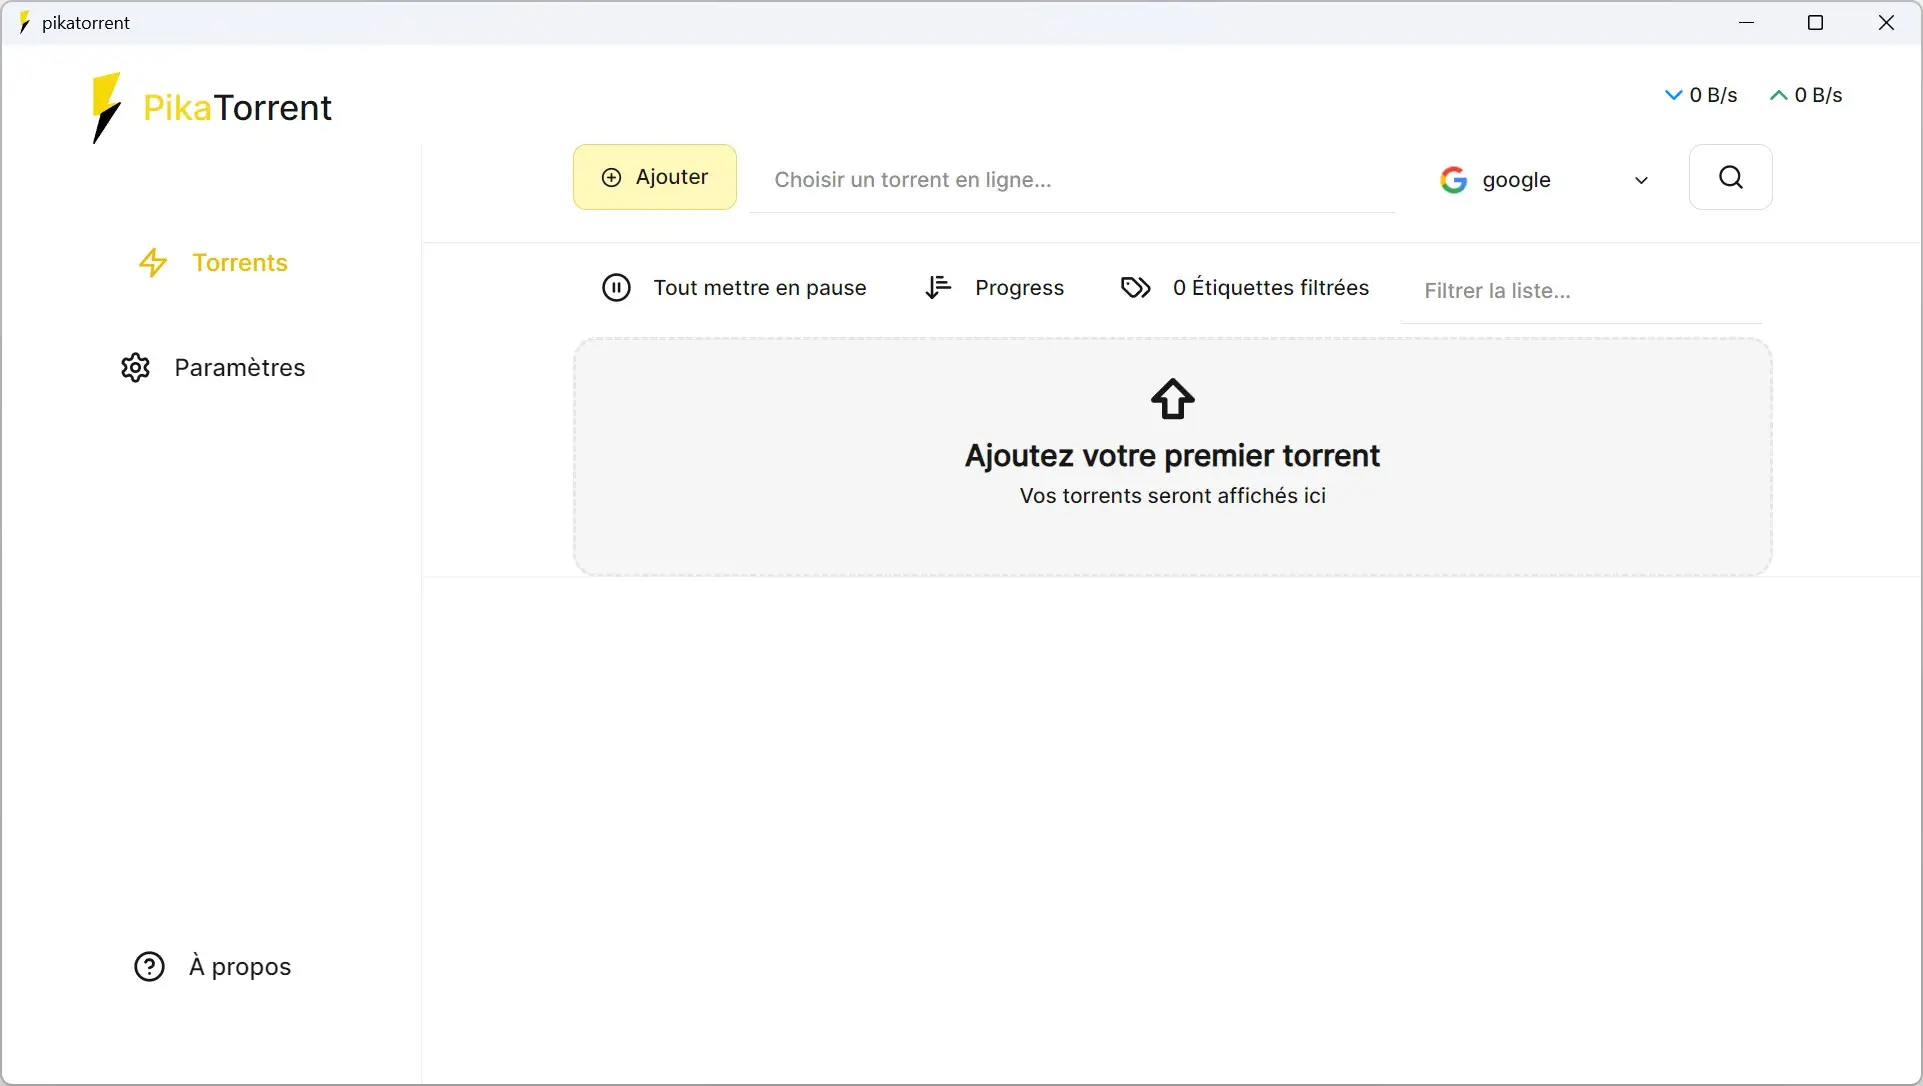Open Paramètres settings page
Image resolution: width=1923 pixels, height=1086 pixels.
click(x=212, y=368)
